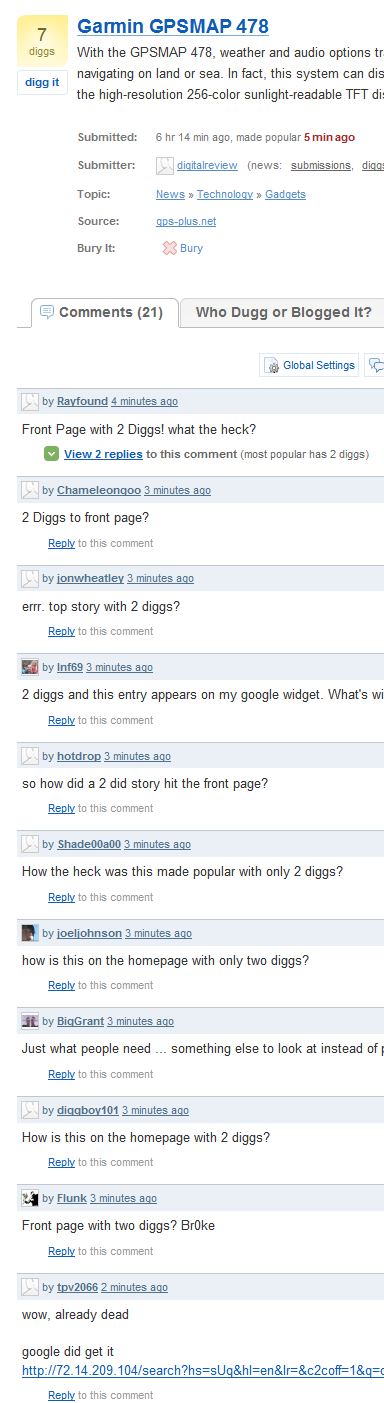Screen dimensions: 384x1403
Task: Open the Gadgets topic link
Action: point(285,194)
